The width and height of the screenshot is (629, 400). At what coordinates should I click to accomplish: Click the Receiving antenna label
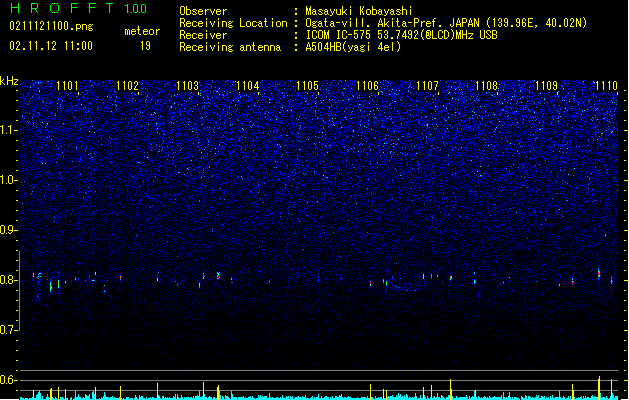tap(230, 47)
